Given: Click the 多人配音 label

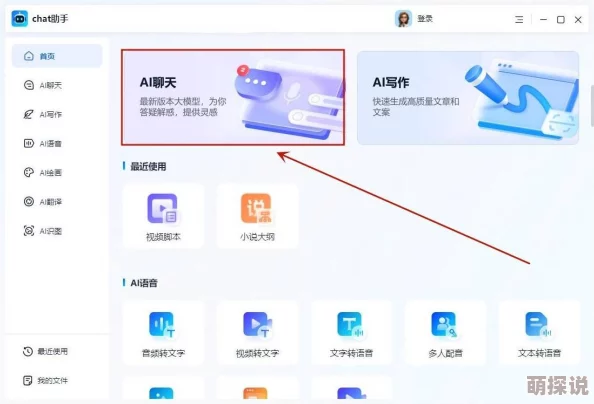Looking at the screenshot, I should (x=446, y=353).
